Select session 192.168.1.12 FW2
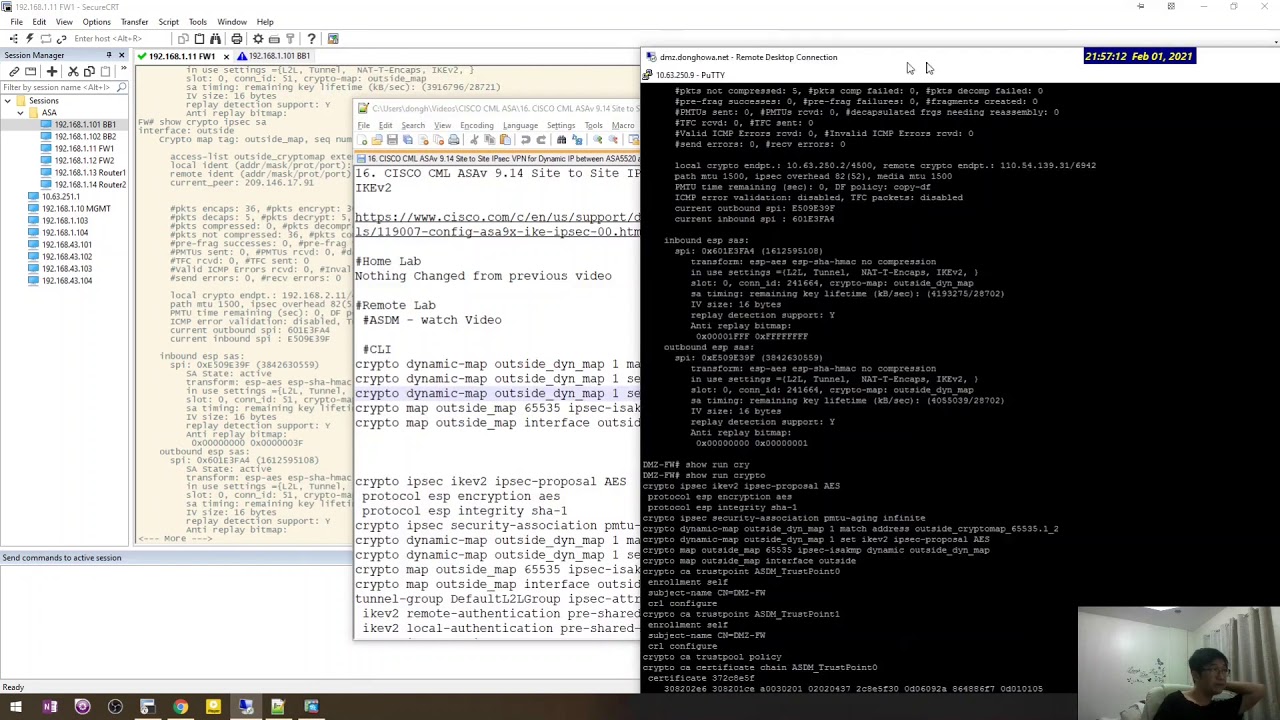1280x720 pixels. [84, 161]
